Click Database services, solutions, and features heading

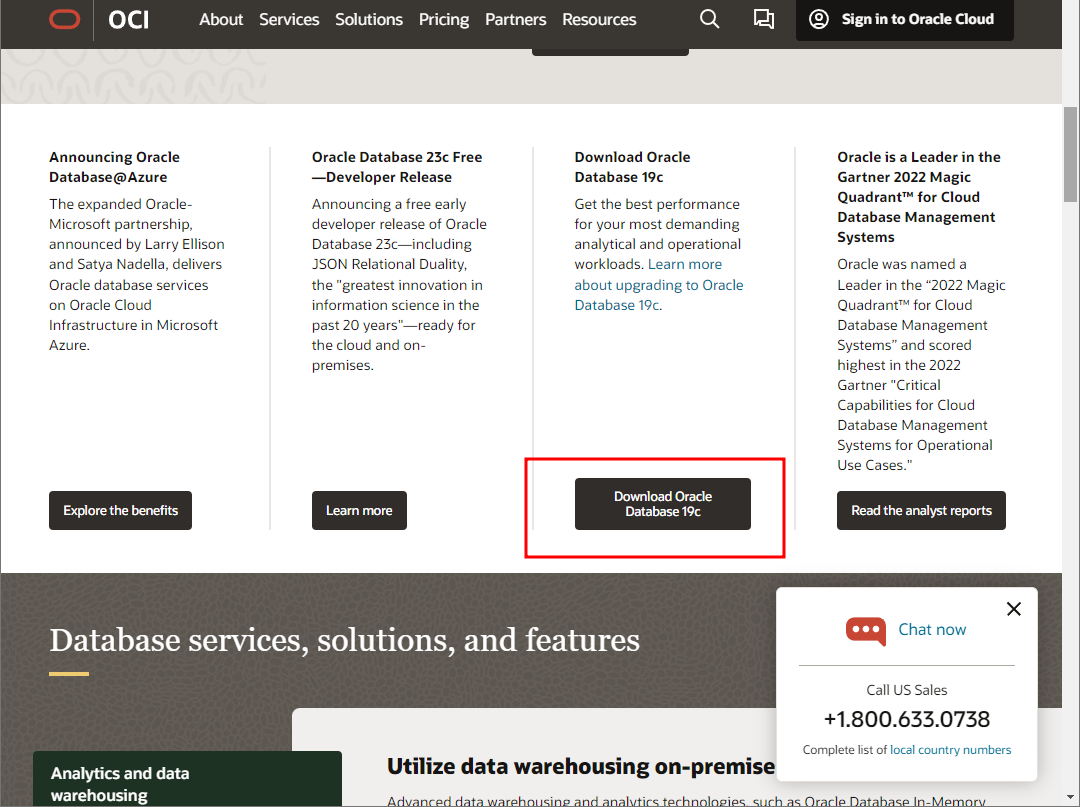pos(344,640)
